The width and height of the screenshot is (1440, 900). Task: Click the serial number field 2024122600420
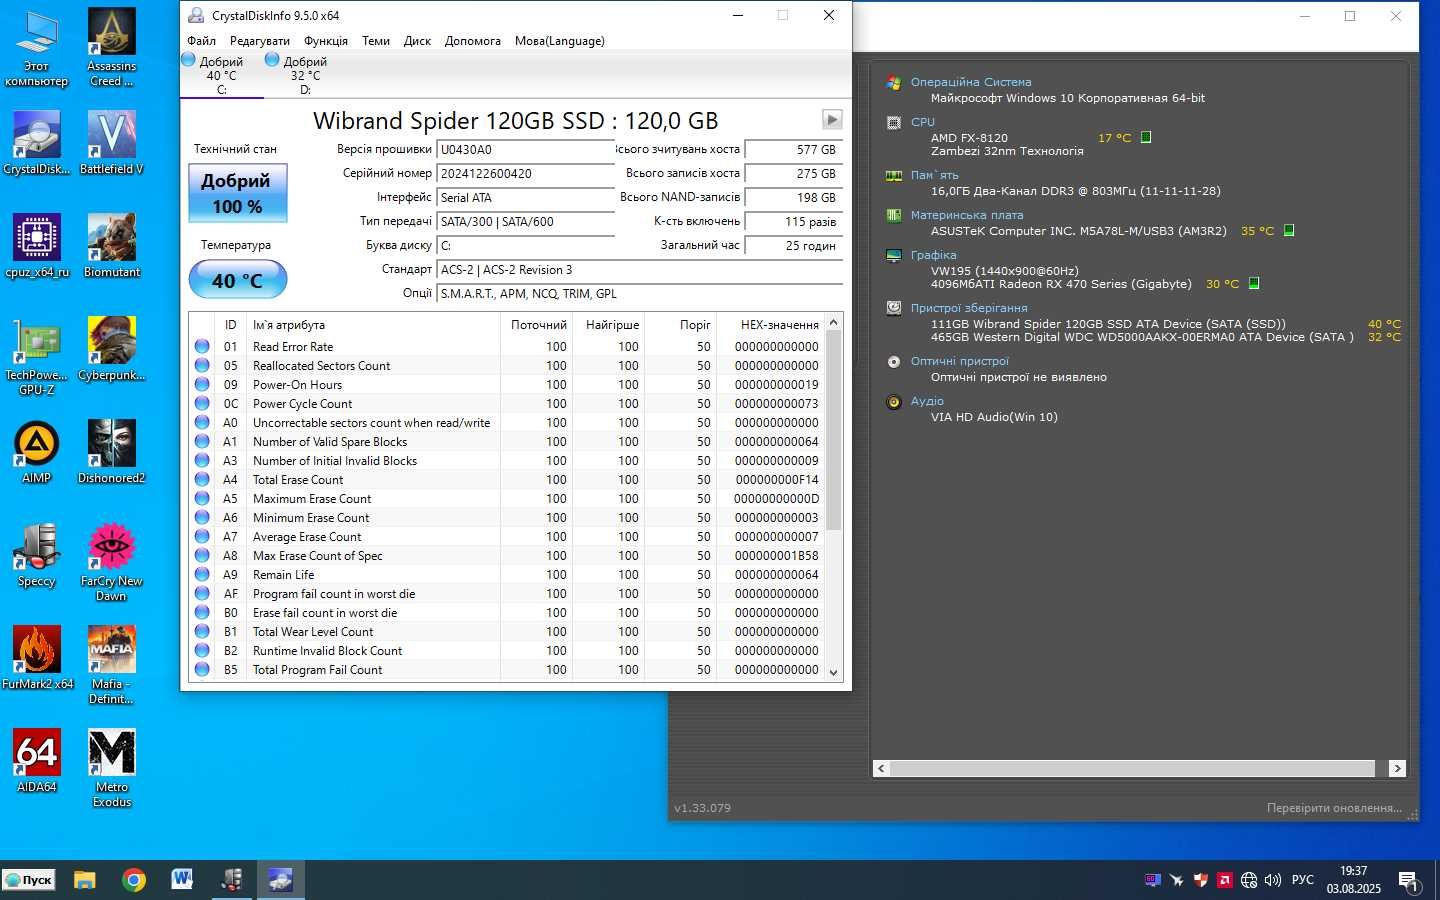point(526,174)
